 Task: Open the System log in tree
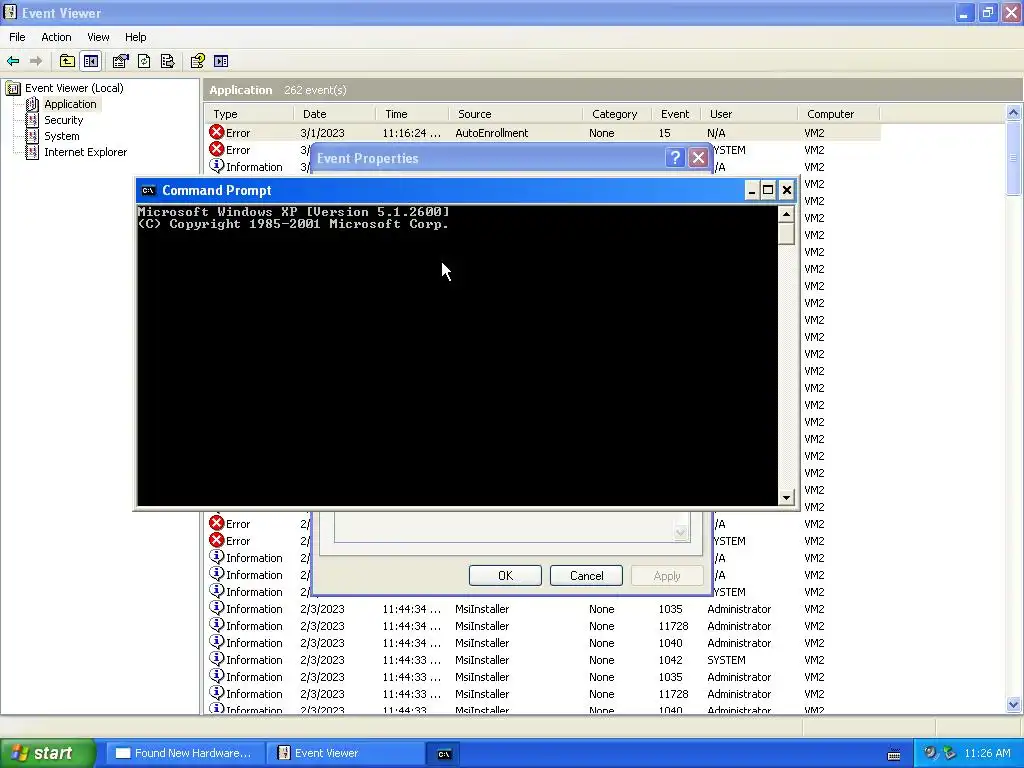[61, 136]
